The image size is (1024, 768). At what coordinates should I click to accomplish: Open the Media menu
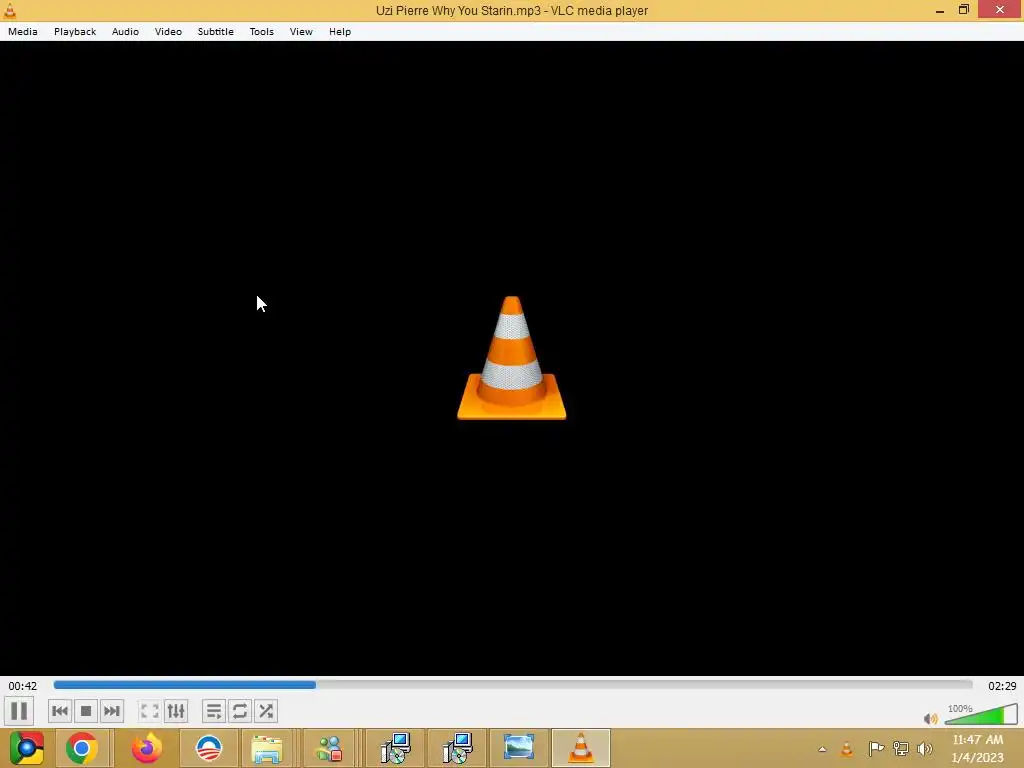(23, 31)
